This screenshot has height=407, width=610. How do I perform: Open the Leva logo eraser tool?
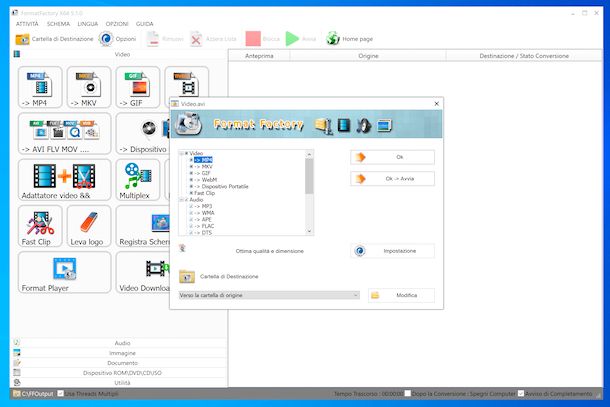[x=89, y=226]
